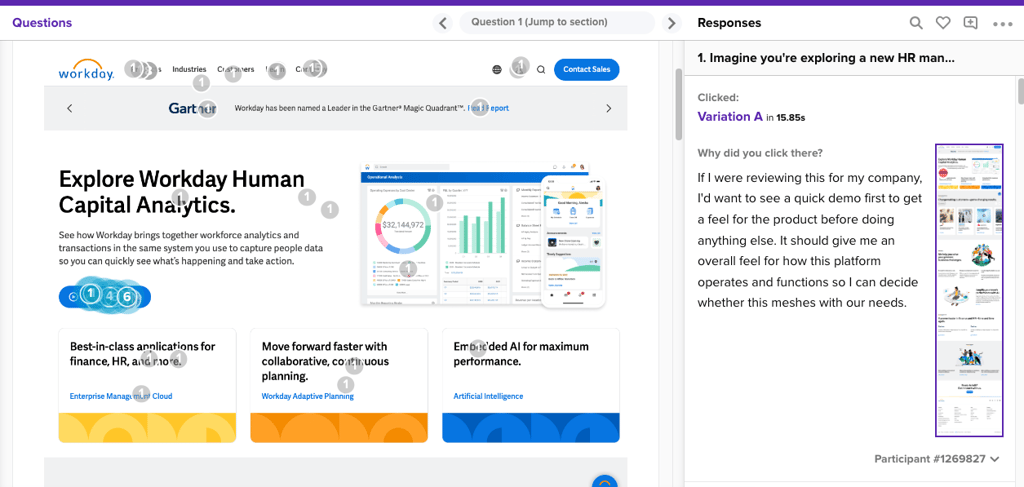The height and width of the screenshot is (487, 1024).
Task: Click the blue demo button under the hero text
Action: (x=104, y=296)
